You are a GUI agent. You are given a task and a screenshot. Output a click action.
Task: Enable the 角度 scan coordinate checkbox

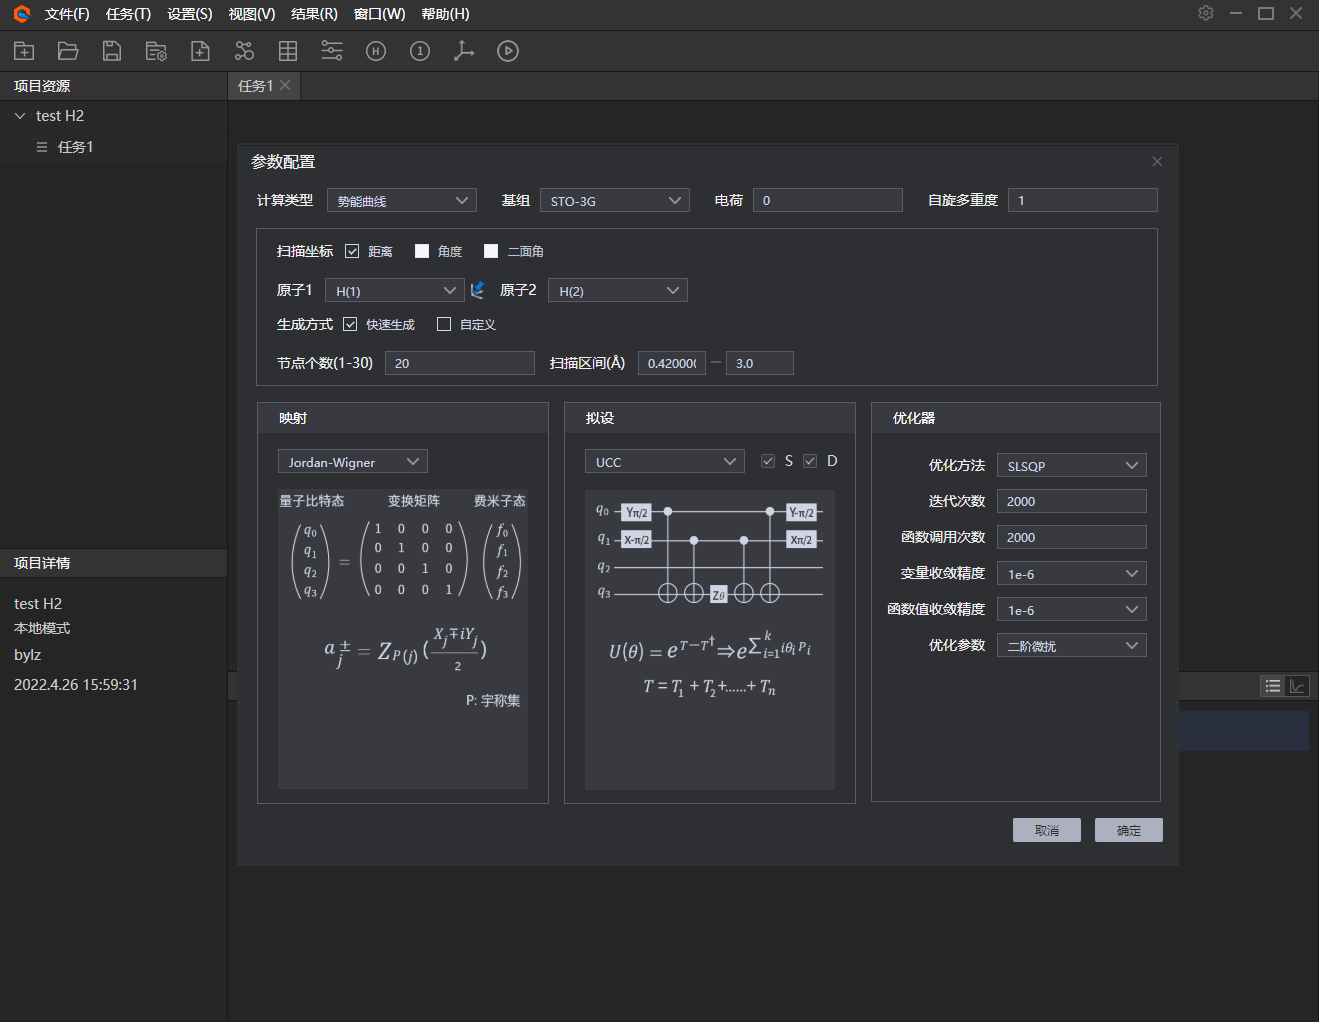coord(422,251)
